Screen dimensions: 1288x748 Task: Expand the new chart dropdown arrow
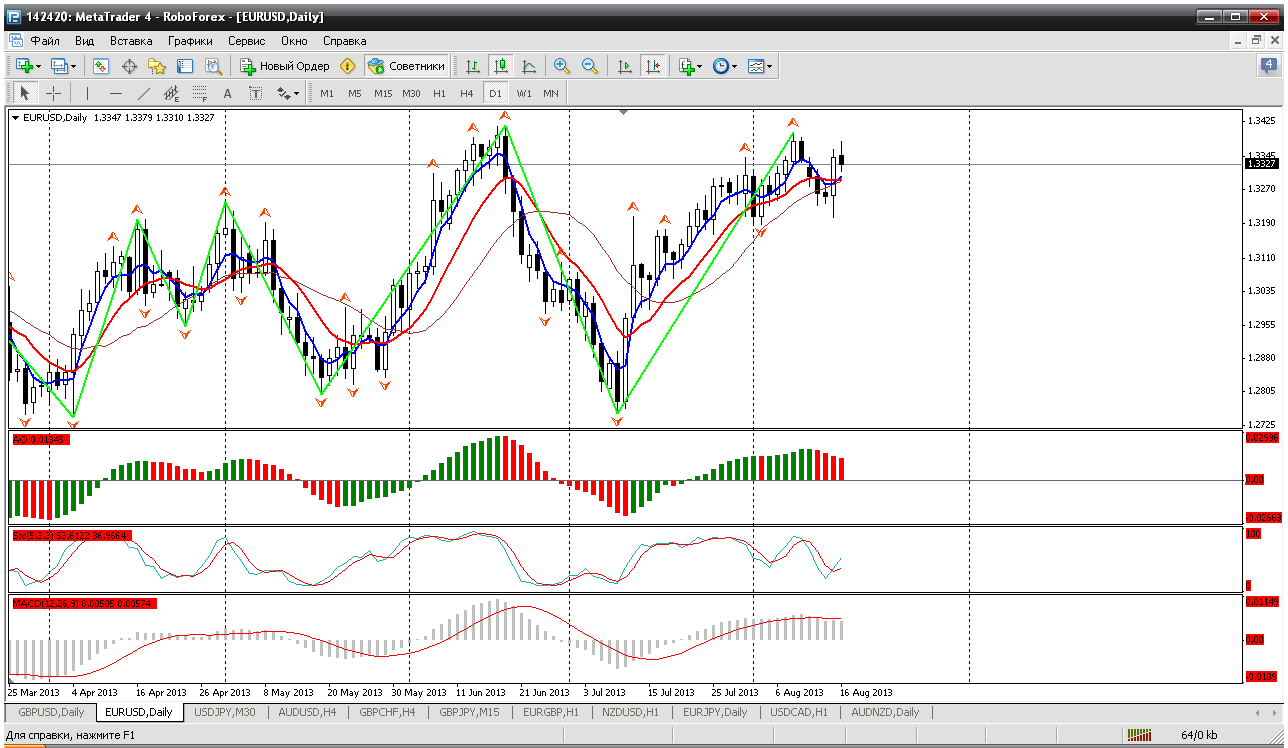click(x=39, y=66)
